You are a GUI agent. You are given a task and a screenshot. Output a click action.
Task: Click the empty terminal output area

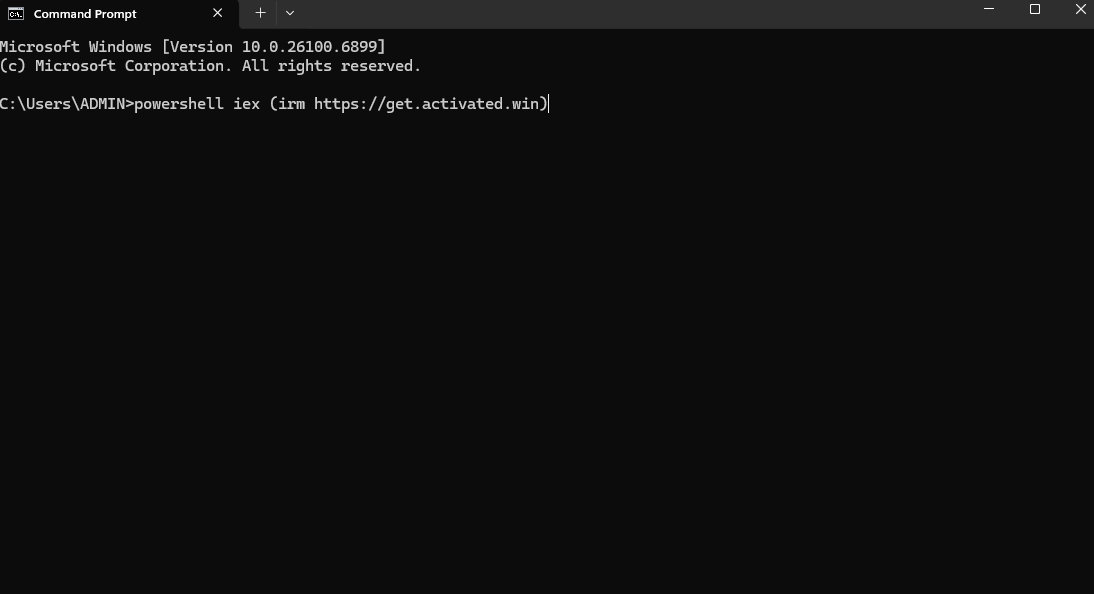546,350
